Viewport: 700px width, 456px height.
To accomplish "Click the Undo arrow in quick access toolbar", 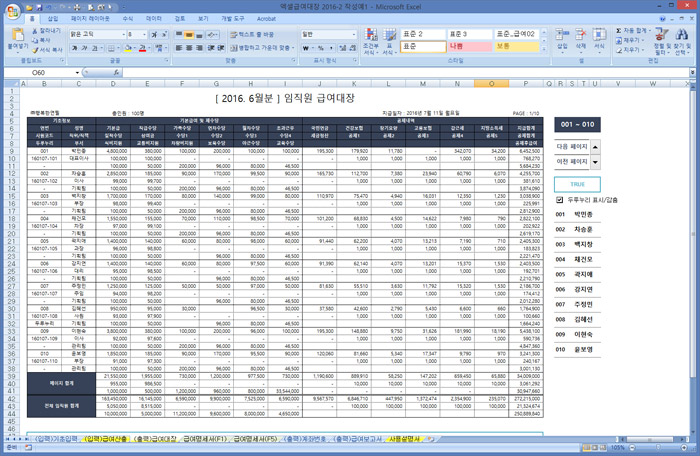I will point(49,7).
